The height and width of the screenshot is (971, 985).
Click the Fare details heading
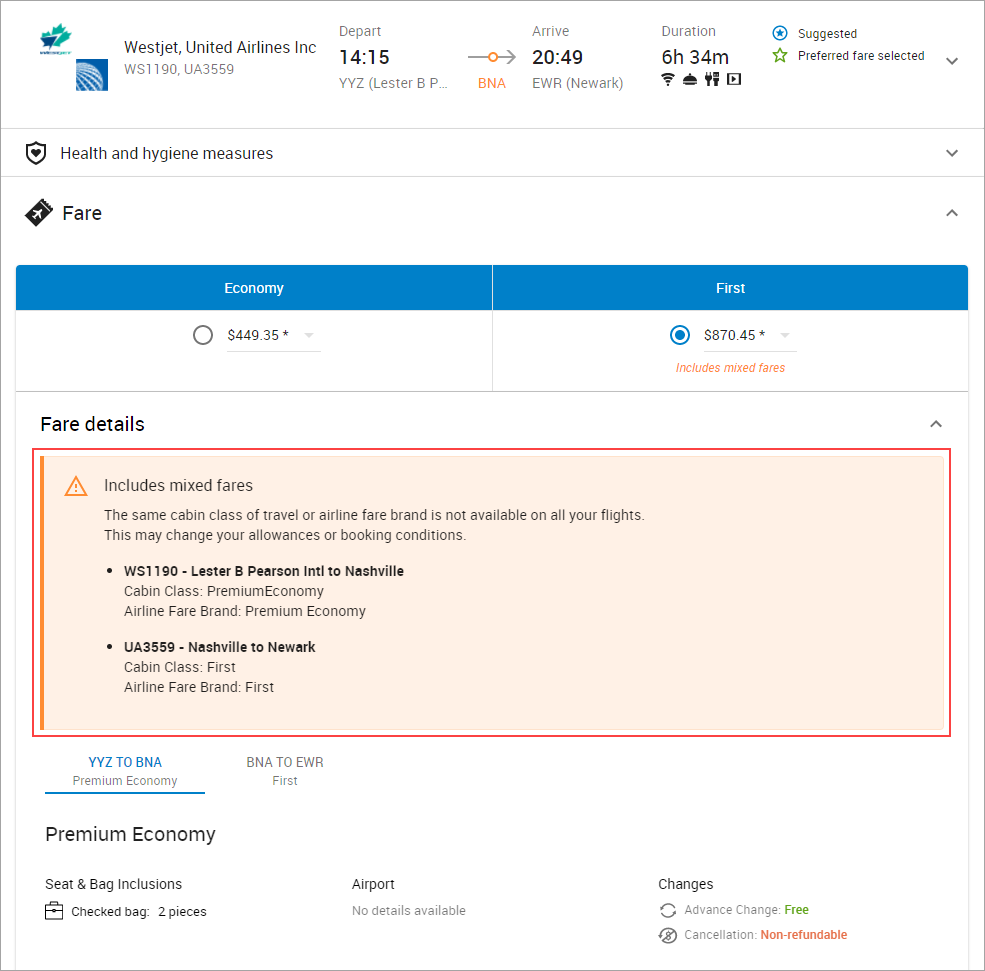(92, 425)
